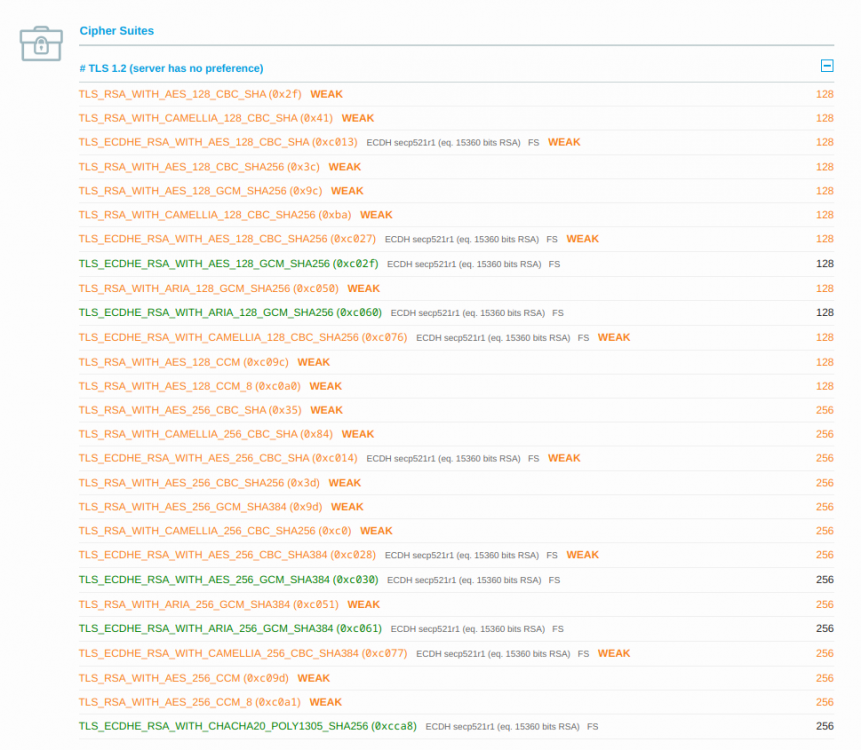Click TLS_ECDHE_RSA_WITH_AES_128_GCM_SHA256 (0xc02f) cipher
The height and width of the screenshot is (750, 861).
tap(228, 264)
